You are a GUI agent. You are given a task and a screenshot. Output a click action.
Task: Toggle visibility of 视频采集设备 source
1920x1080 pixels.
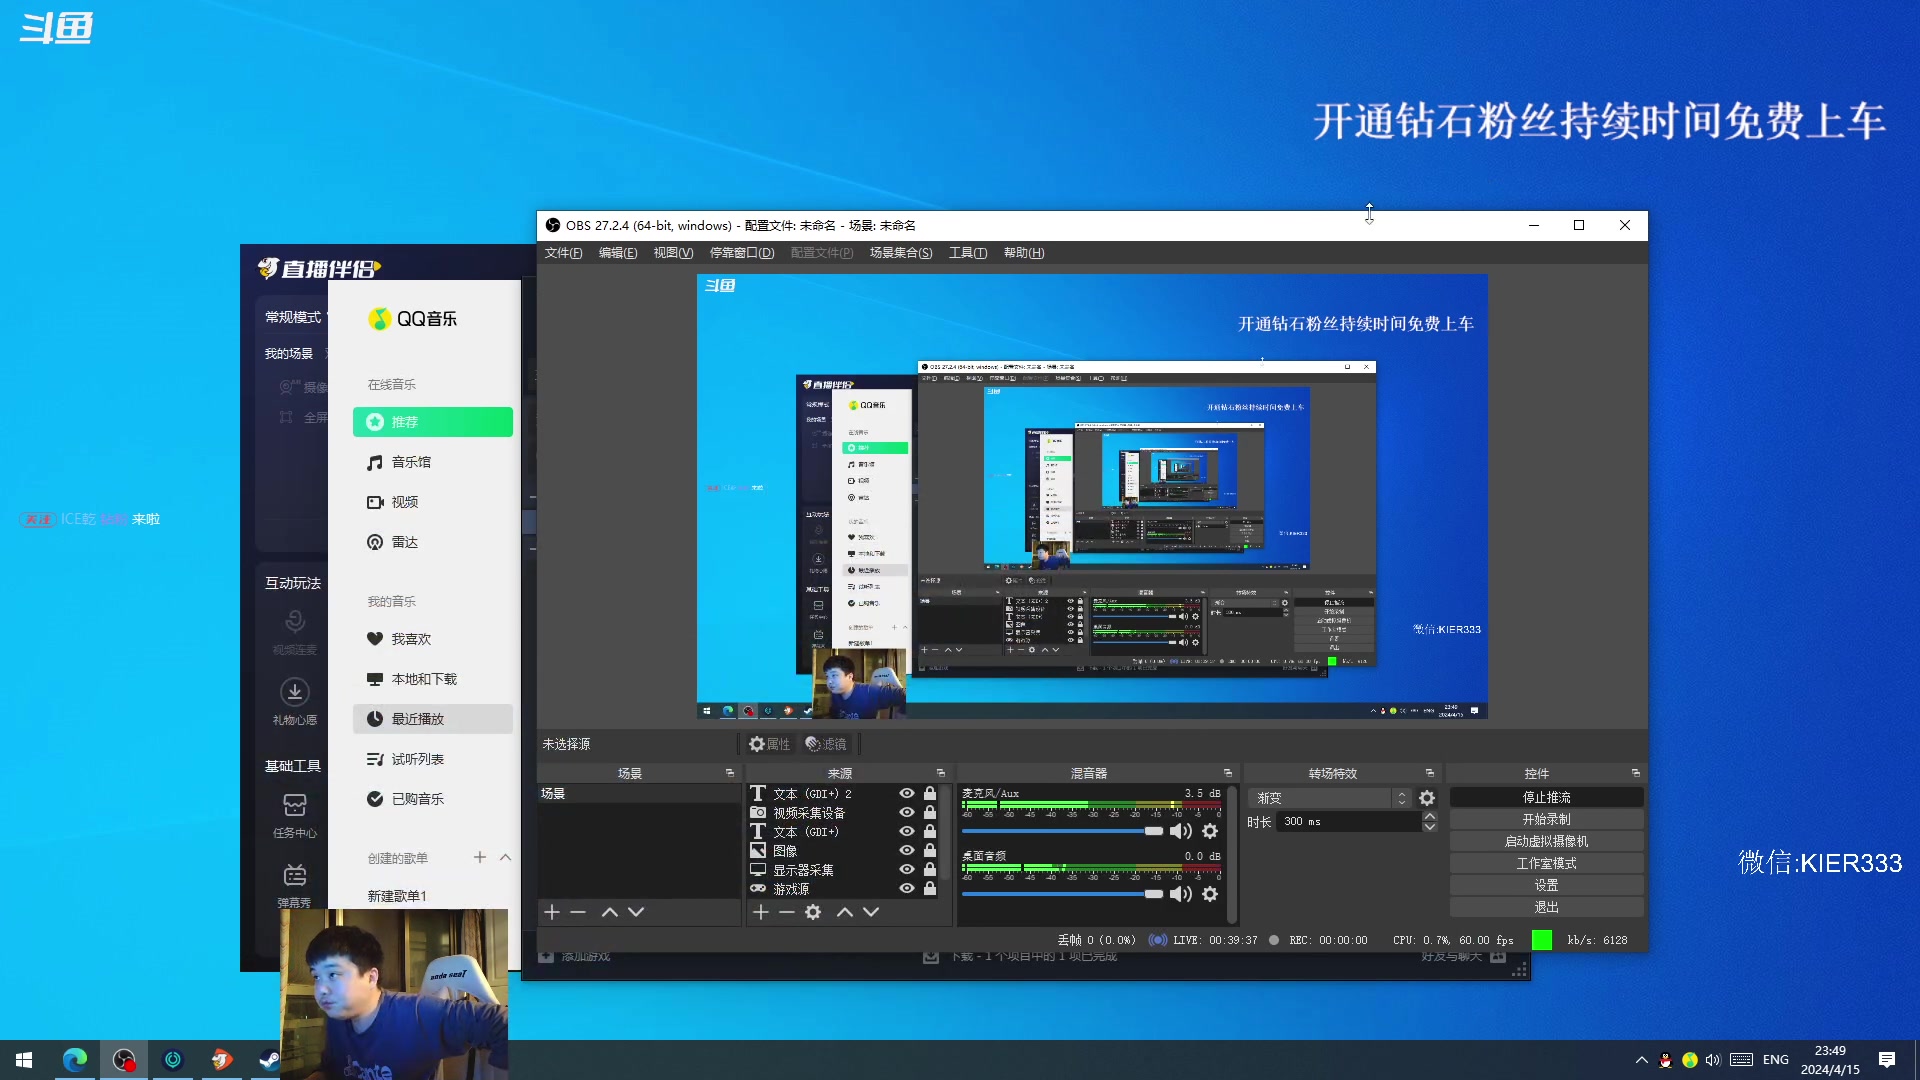907,812
